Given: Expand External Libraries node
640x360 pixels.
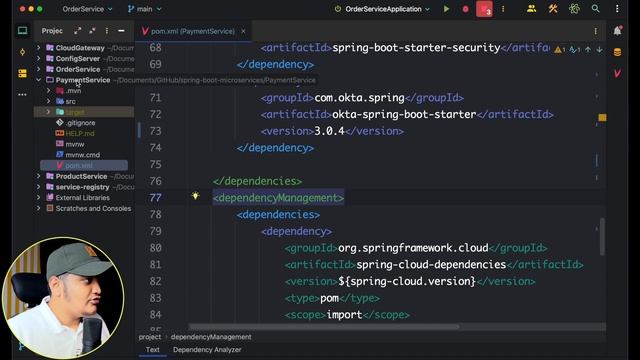Looking at the screenshot, I should point(38,197).
